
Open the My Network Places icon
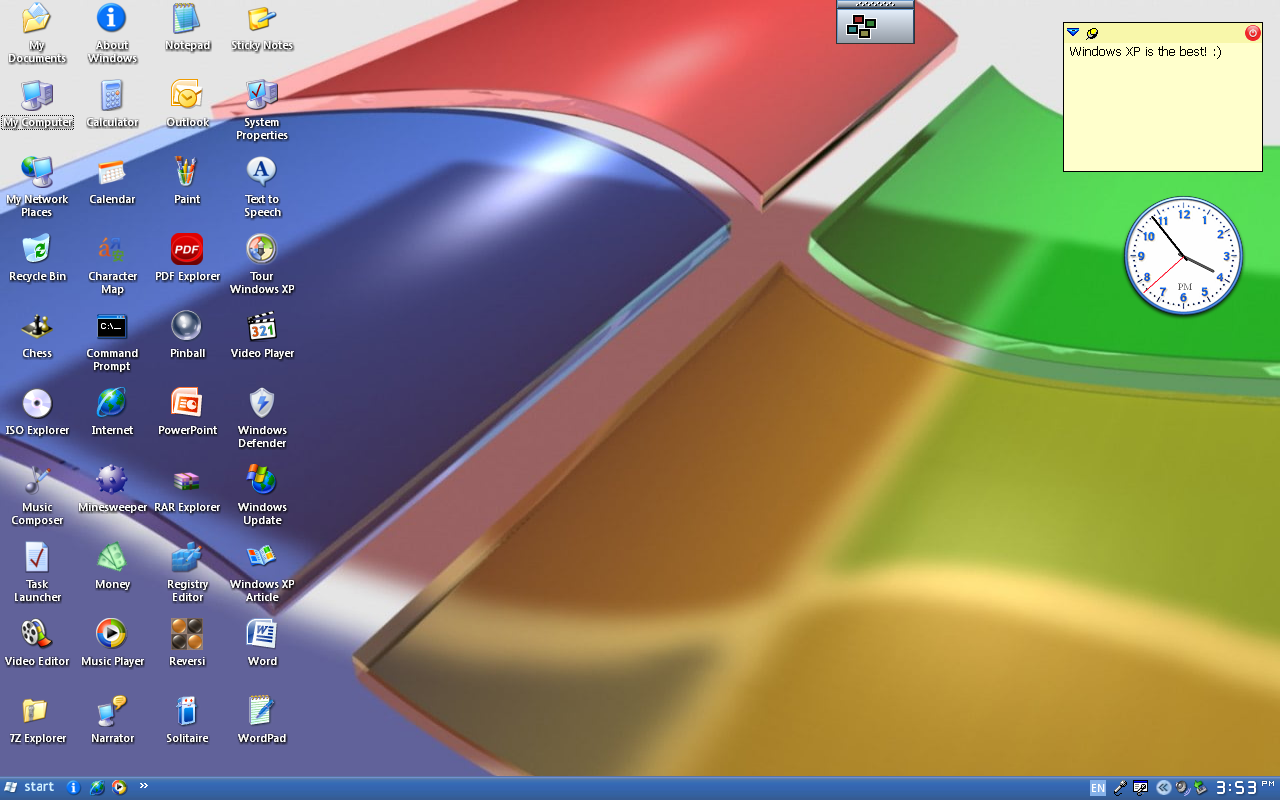[37, 186]
